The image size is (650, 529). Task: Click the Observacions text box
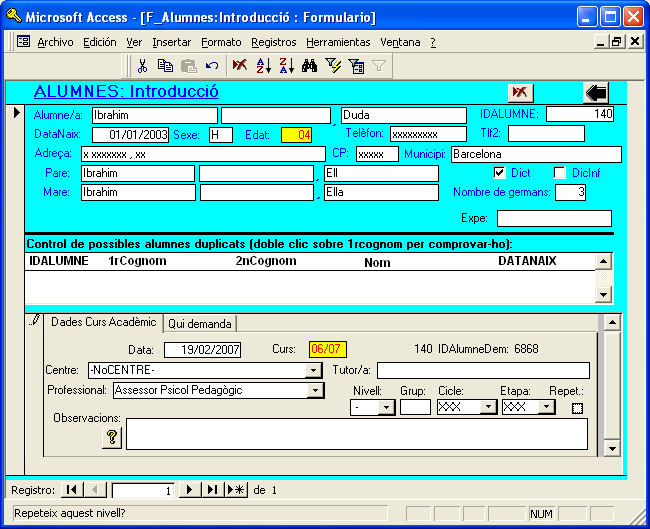[x=357, y=434]
